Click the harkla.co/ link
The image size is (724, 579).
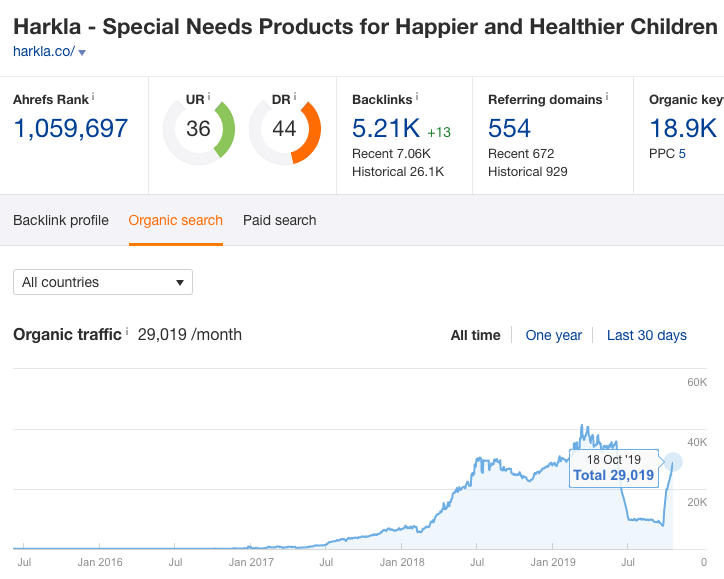tap(43, 51)
